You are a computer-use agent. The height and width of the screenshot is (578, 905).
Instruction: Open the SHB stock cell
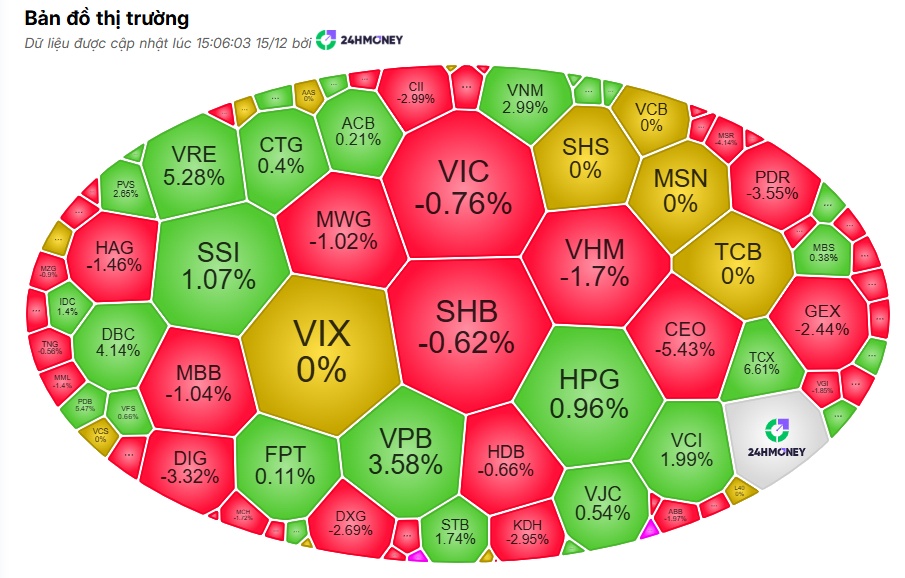pos(466,325)
